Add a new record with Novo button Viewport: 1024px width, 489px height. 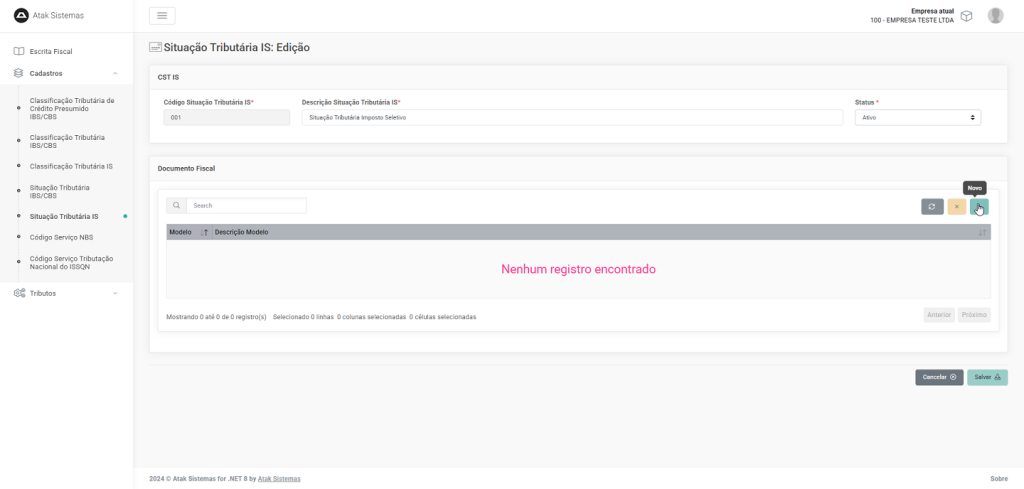[x=979, y=206]
